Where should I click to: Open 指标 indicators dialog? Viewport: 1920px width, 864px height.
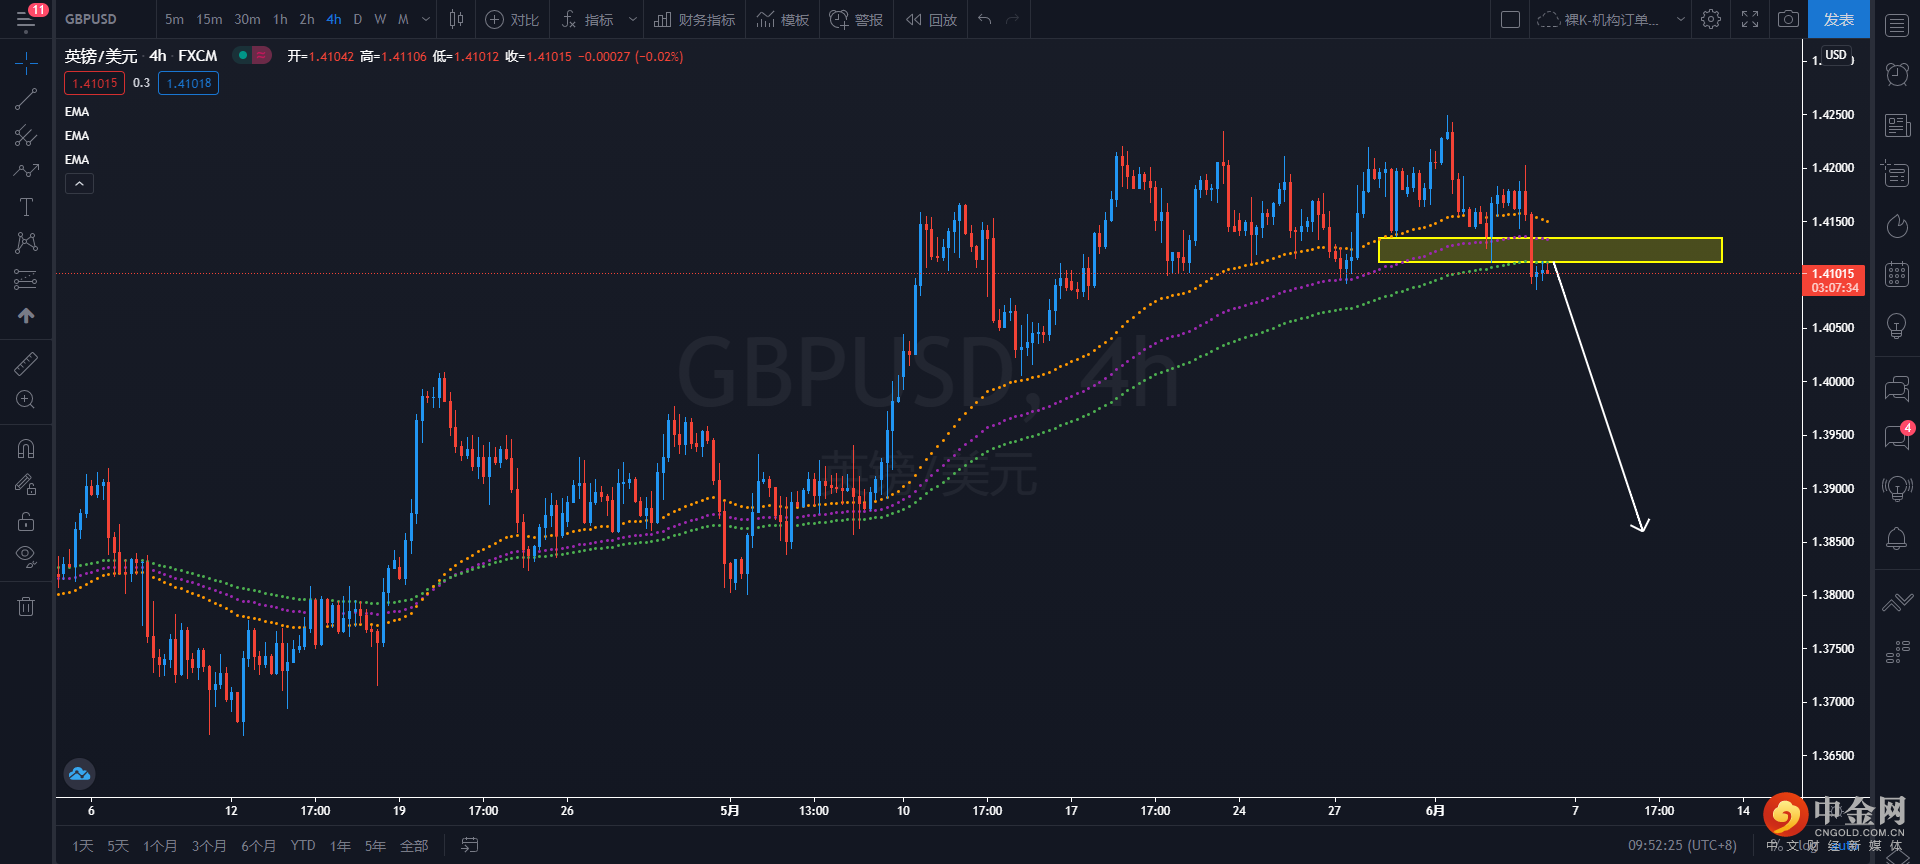[588, 19]
